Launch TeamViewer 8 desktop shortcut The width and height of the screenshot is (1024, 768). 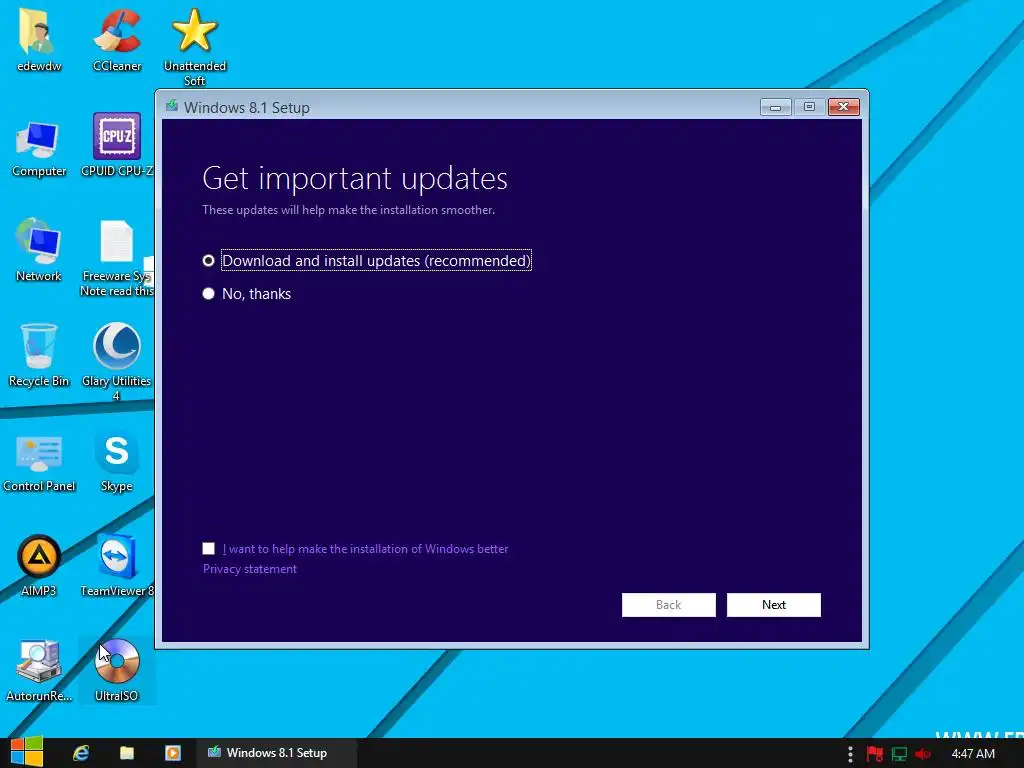[x=117, y=566]
